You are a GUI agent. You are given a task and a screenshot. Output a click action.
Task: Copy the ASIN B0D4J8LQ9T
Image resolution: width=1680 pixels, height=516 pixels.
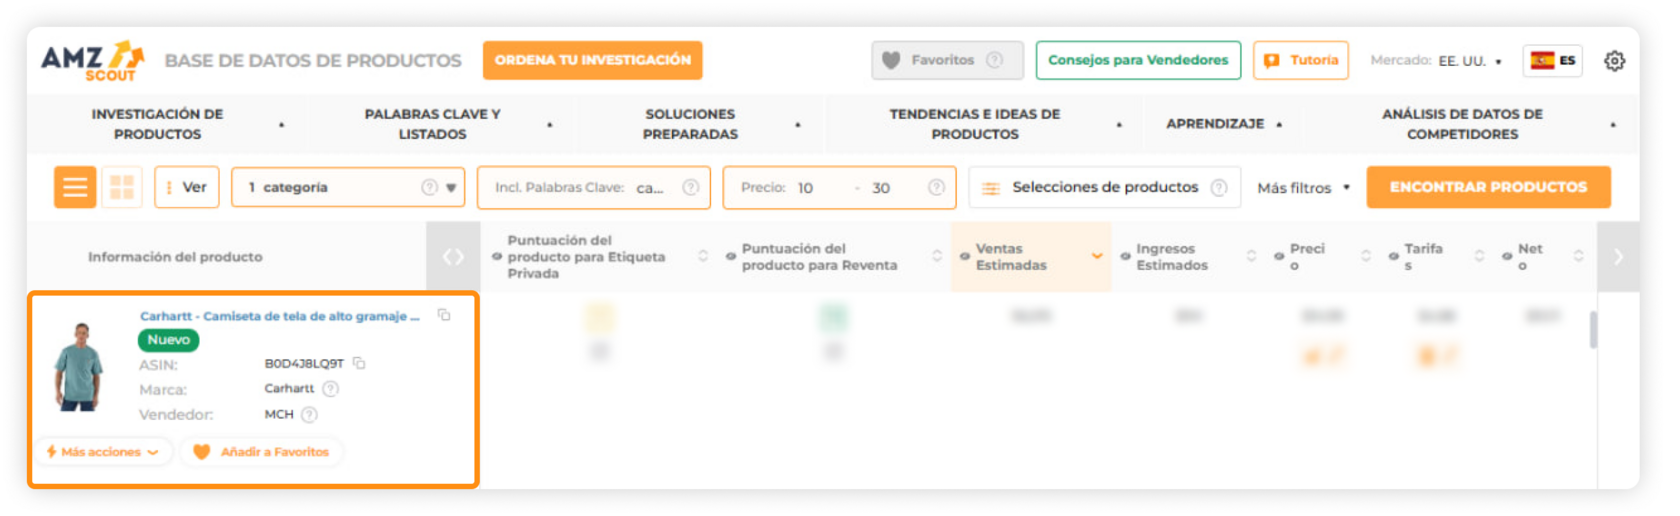(359, 363)
